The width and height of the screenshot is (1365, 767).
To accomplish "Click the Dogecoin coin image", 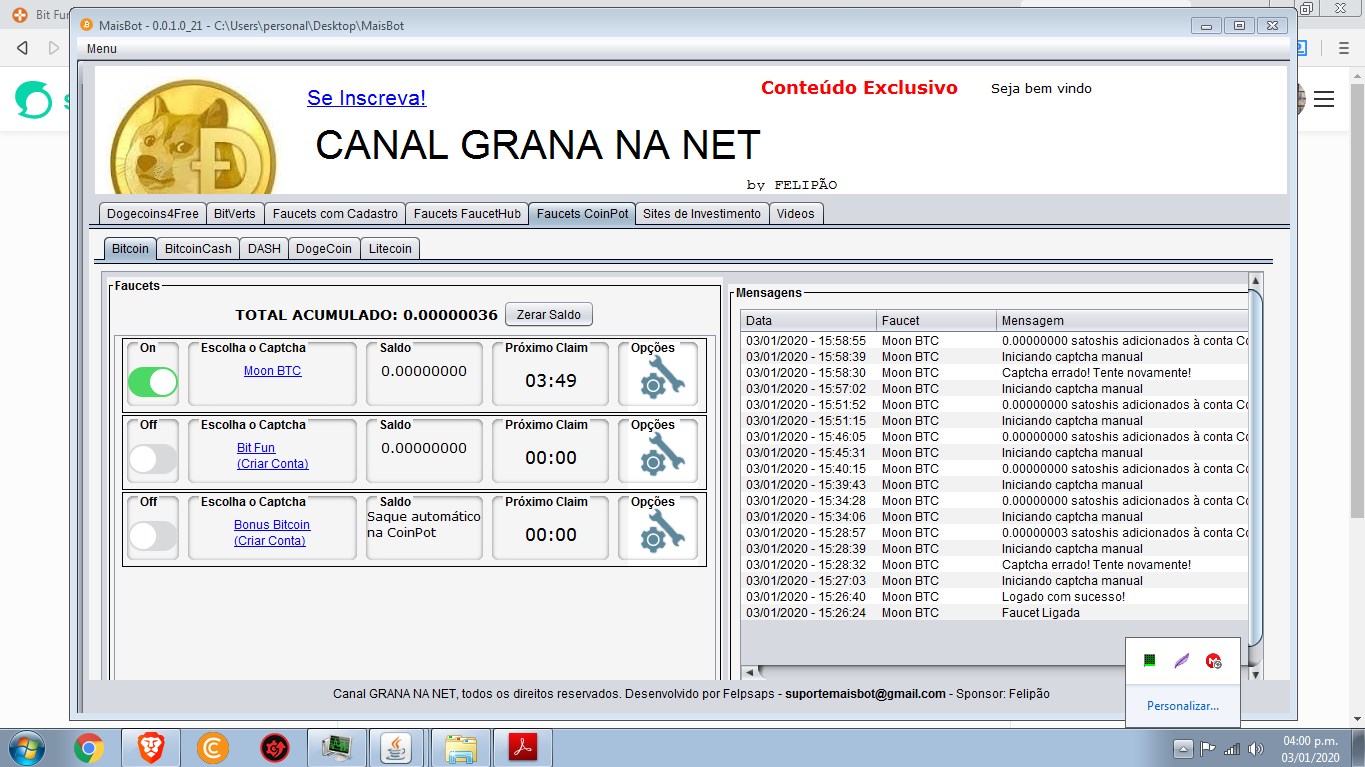I will click(191, 135).
